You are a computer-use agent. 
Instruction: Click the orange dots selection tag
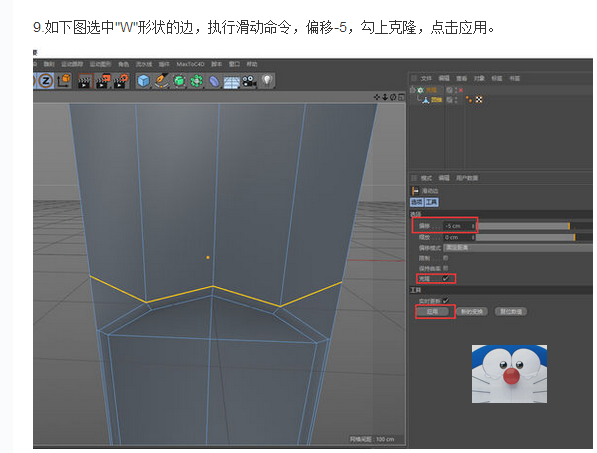click(469, 99)
